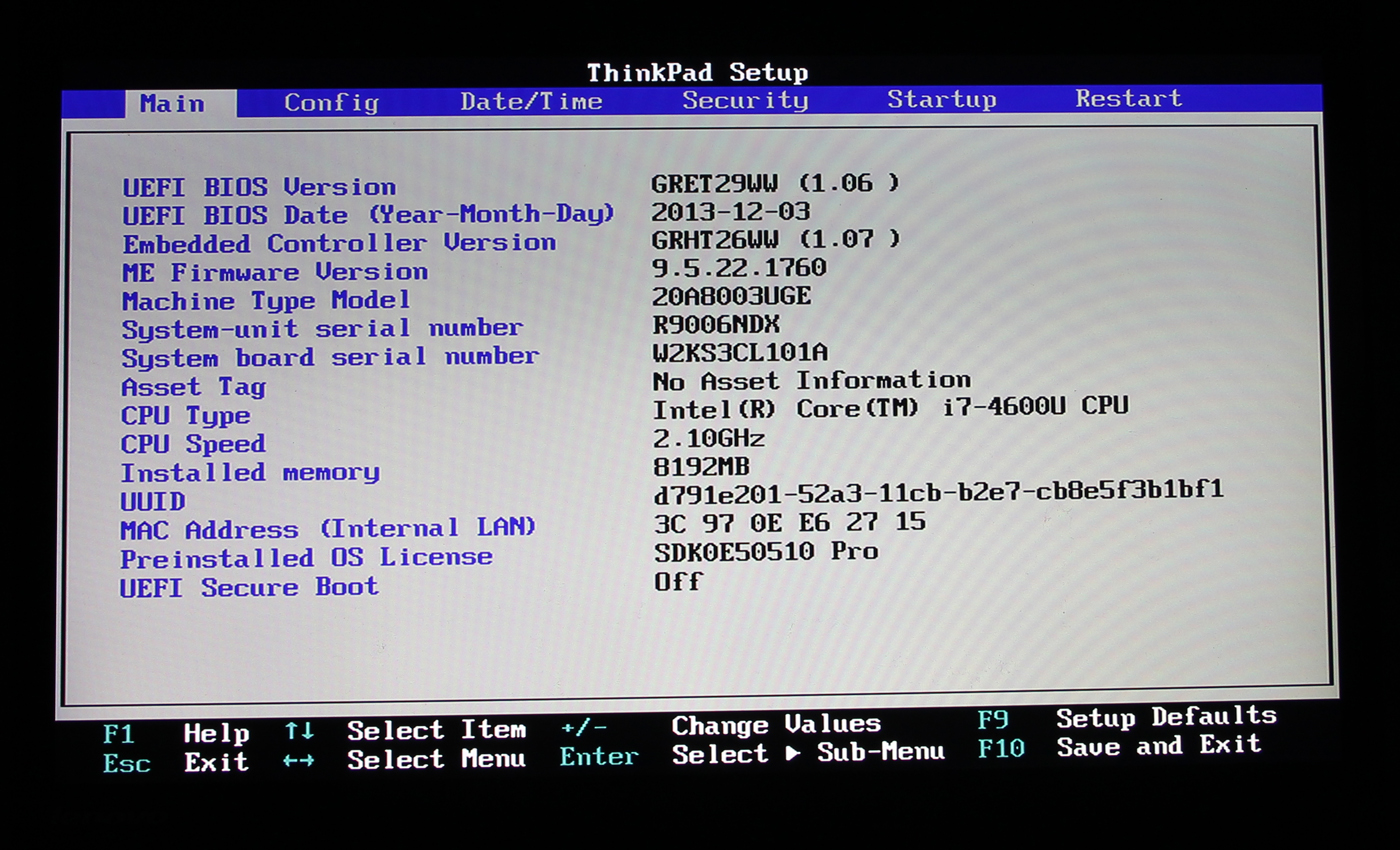Select the Intel Core i7-4600U CPU value
The image size is (1400, 850).
(x=890, y=408)
